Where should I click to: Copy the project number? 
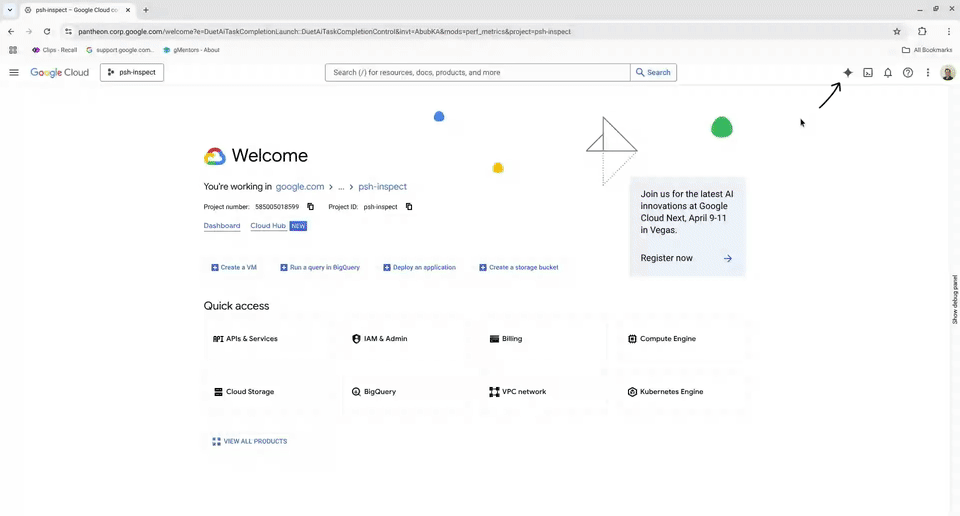point(310,207)
